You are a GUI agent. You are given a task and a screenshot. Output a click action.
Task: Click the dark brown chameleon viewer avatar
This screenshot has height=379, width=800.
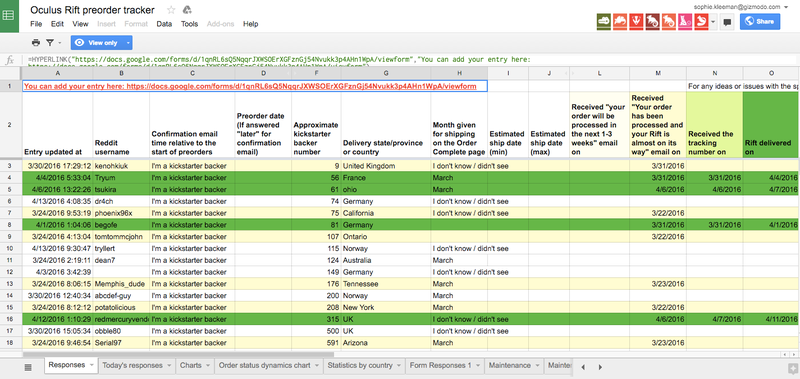pyautogui.click(x=652, y=21)
